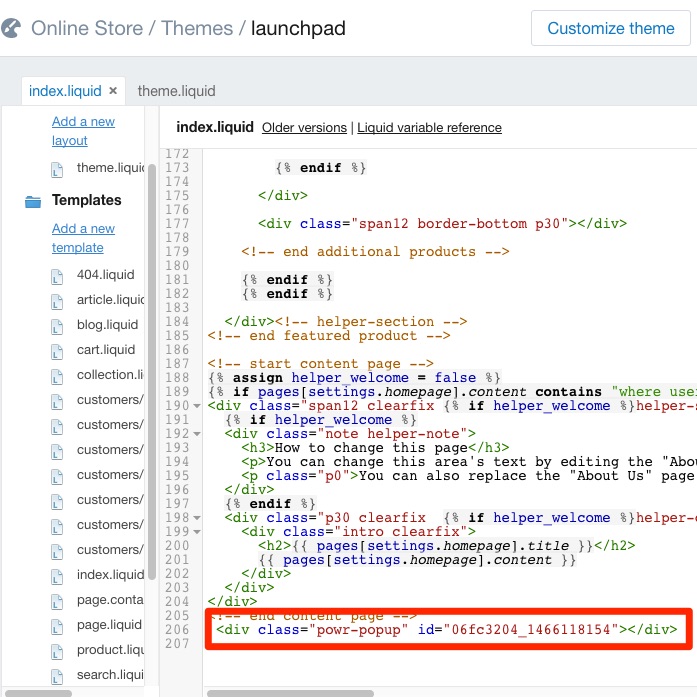Click the powr-popup div code line 206
This screenshot has height=697, width=697.
(447, 630)
